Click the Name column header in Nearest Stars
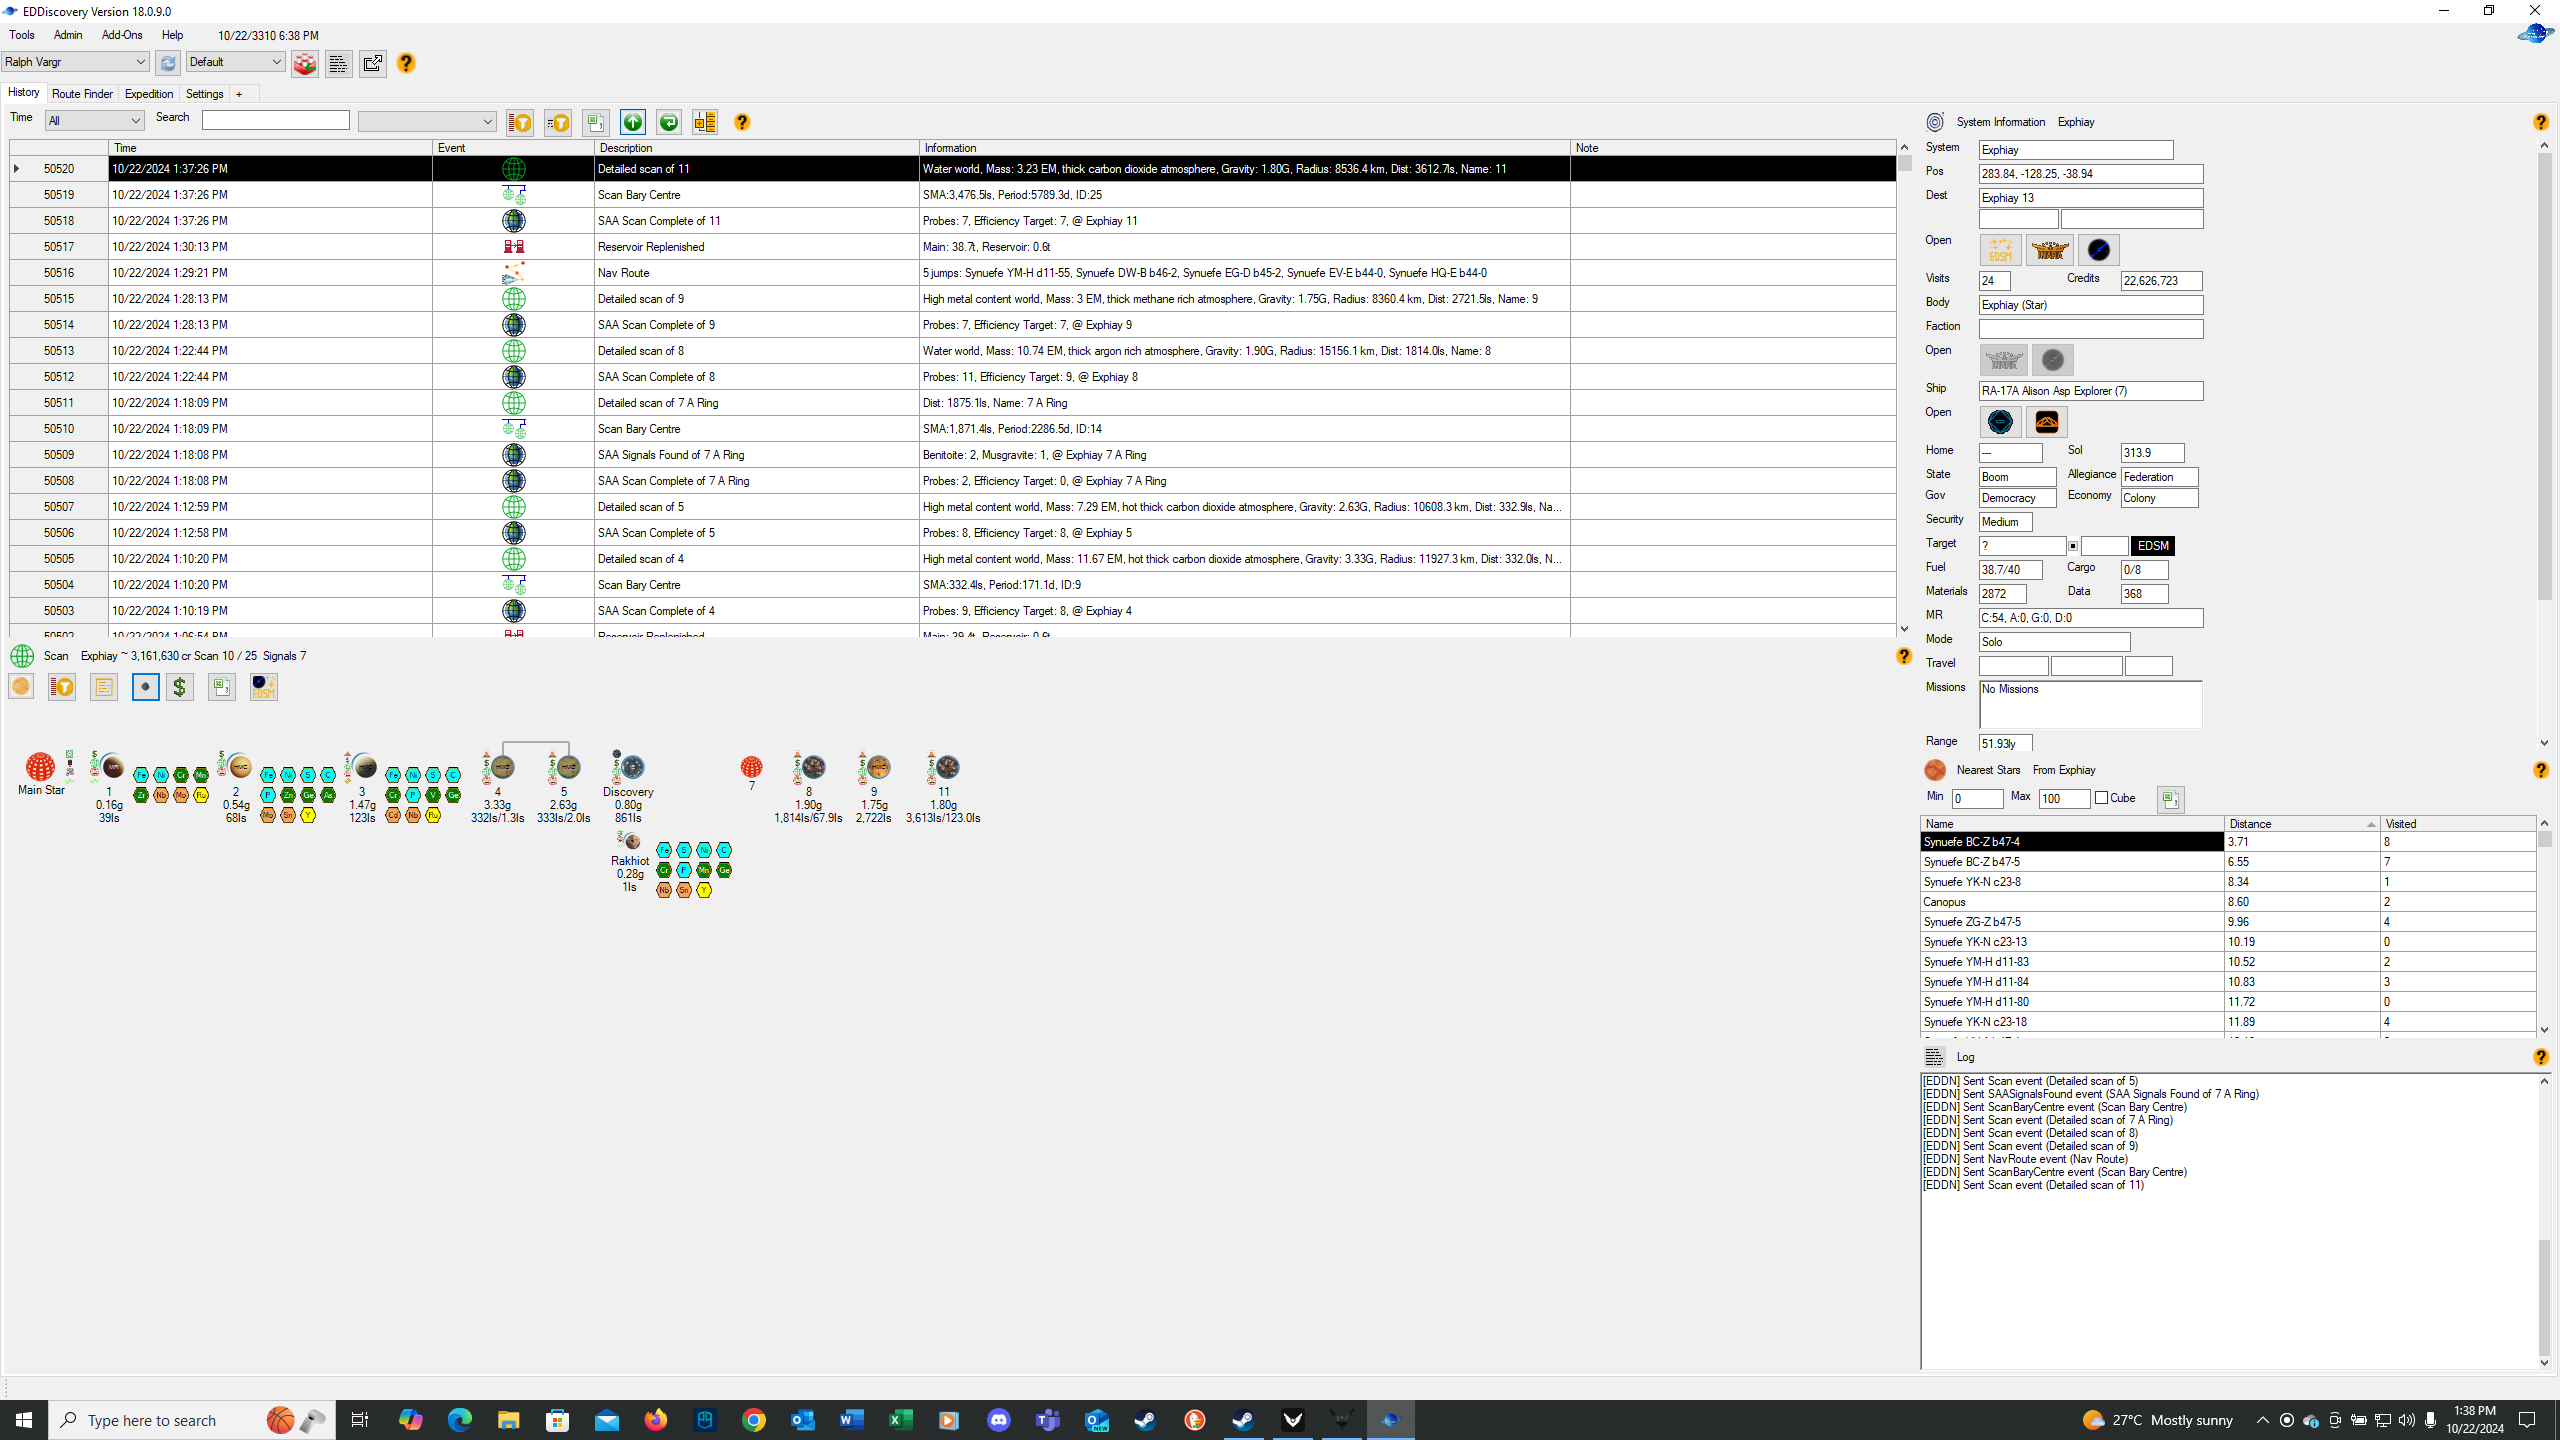 tap(2072, 824)
